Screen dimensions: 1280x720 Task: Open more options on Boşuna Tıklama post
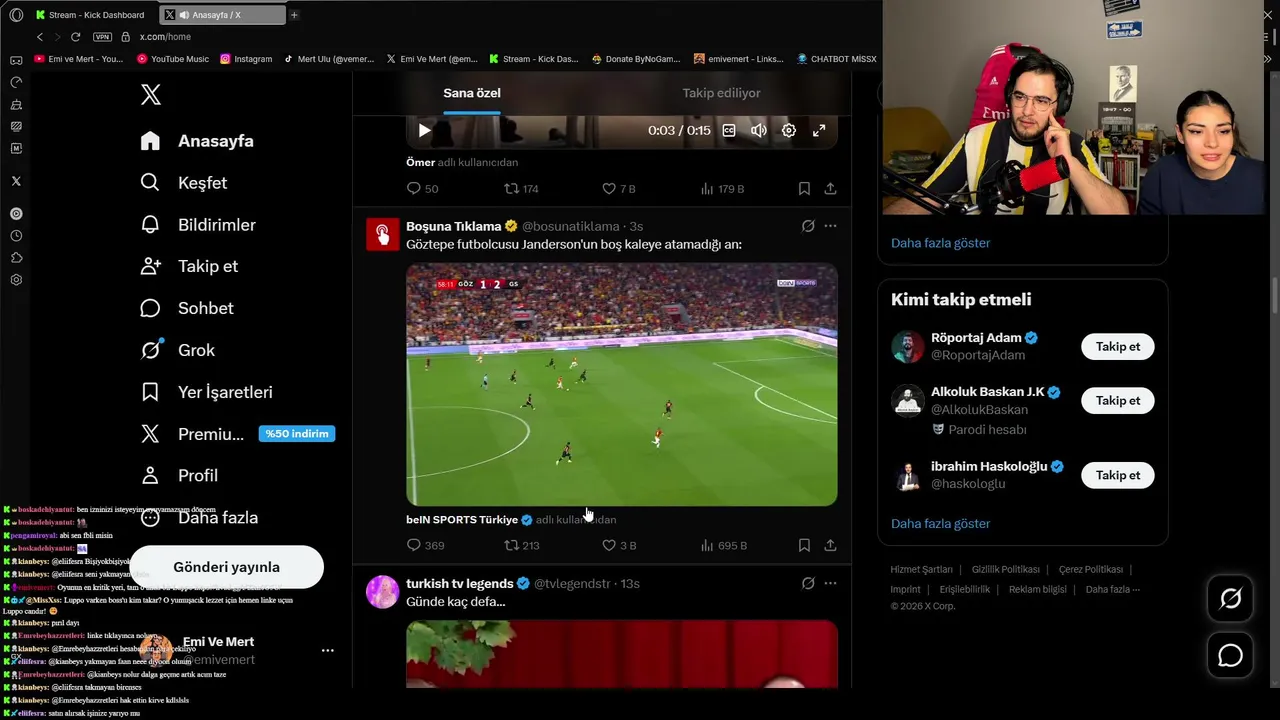830,226
